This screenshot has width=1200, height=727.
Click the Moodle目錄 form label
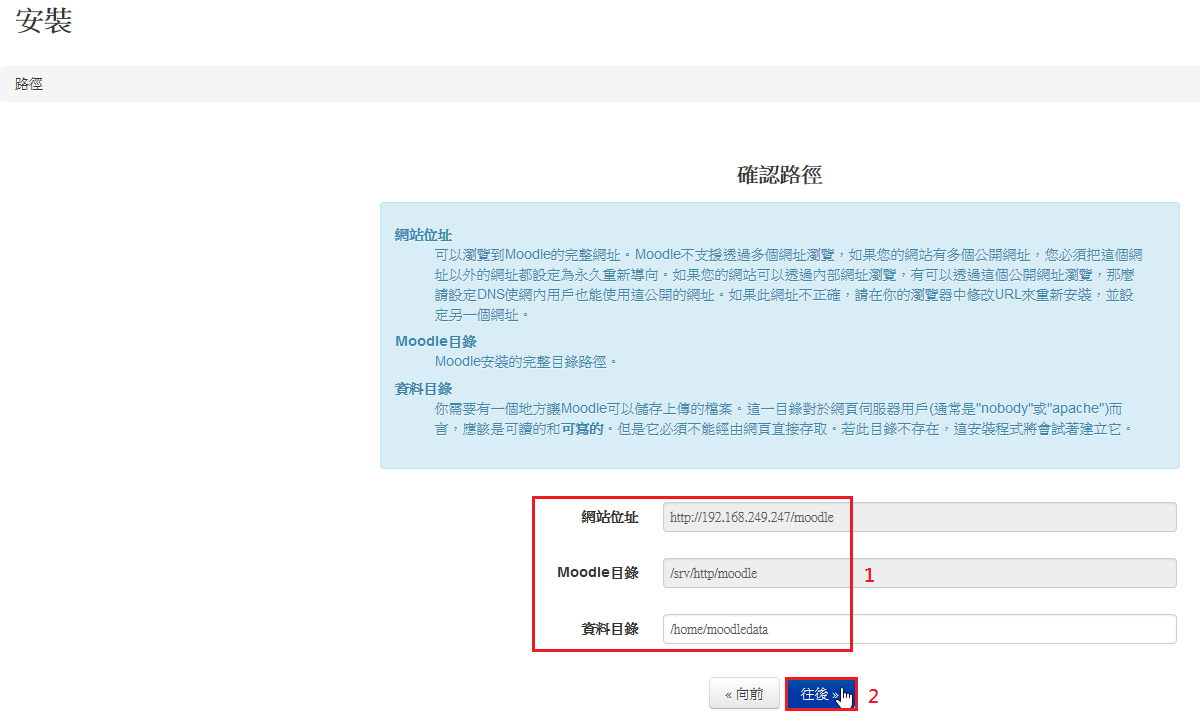click(x=598, y=573)
